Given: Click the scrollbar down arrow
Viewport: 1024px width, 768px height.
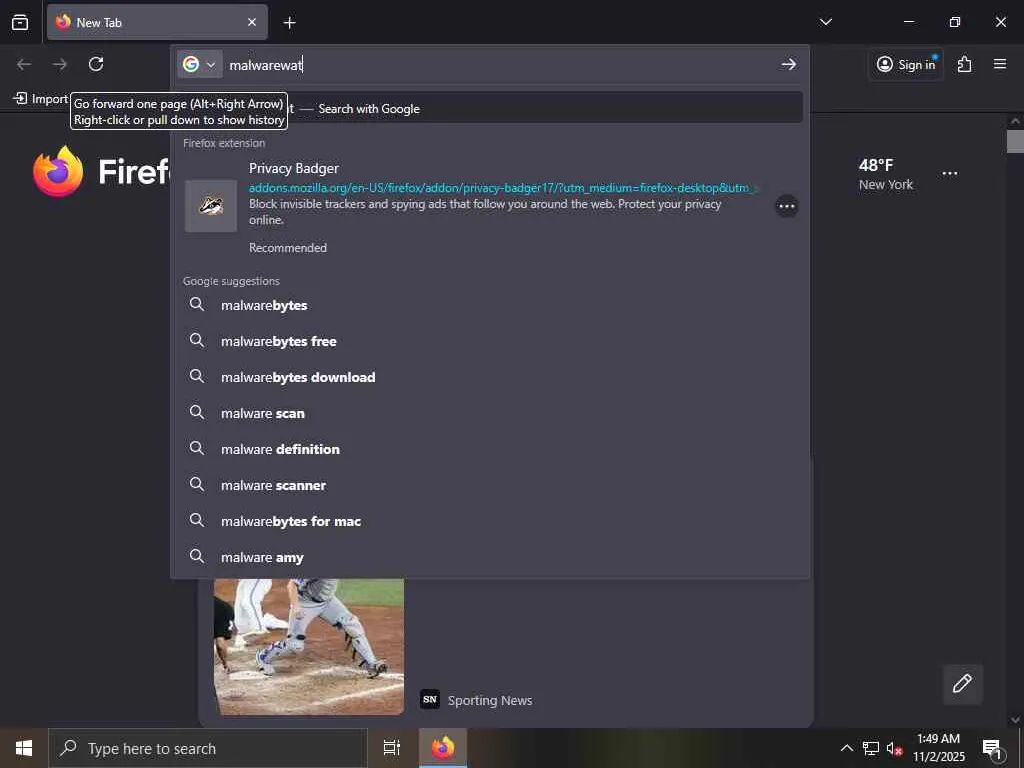Looking at the screenshot, I should click(x=1015, y=720).
